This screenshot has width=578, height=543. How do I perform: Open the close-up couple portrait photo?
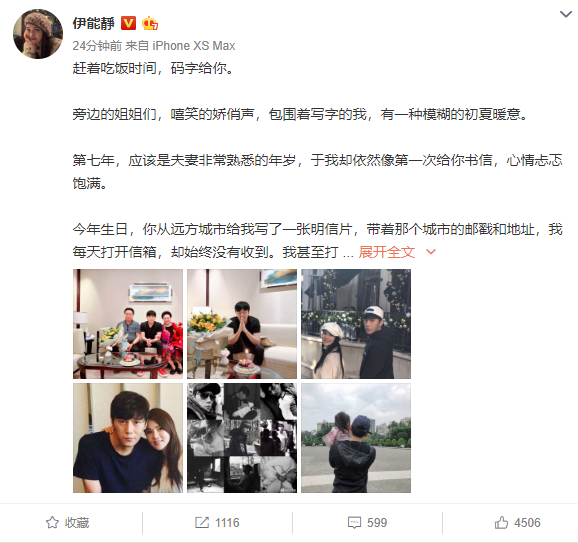click(128, 438)
